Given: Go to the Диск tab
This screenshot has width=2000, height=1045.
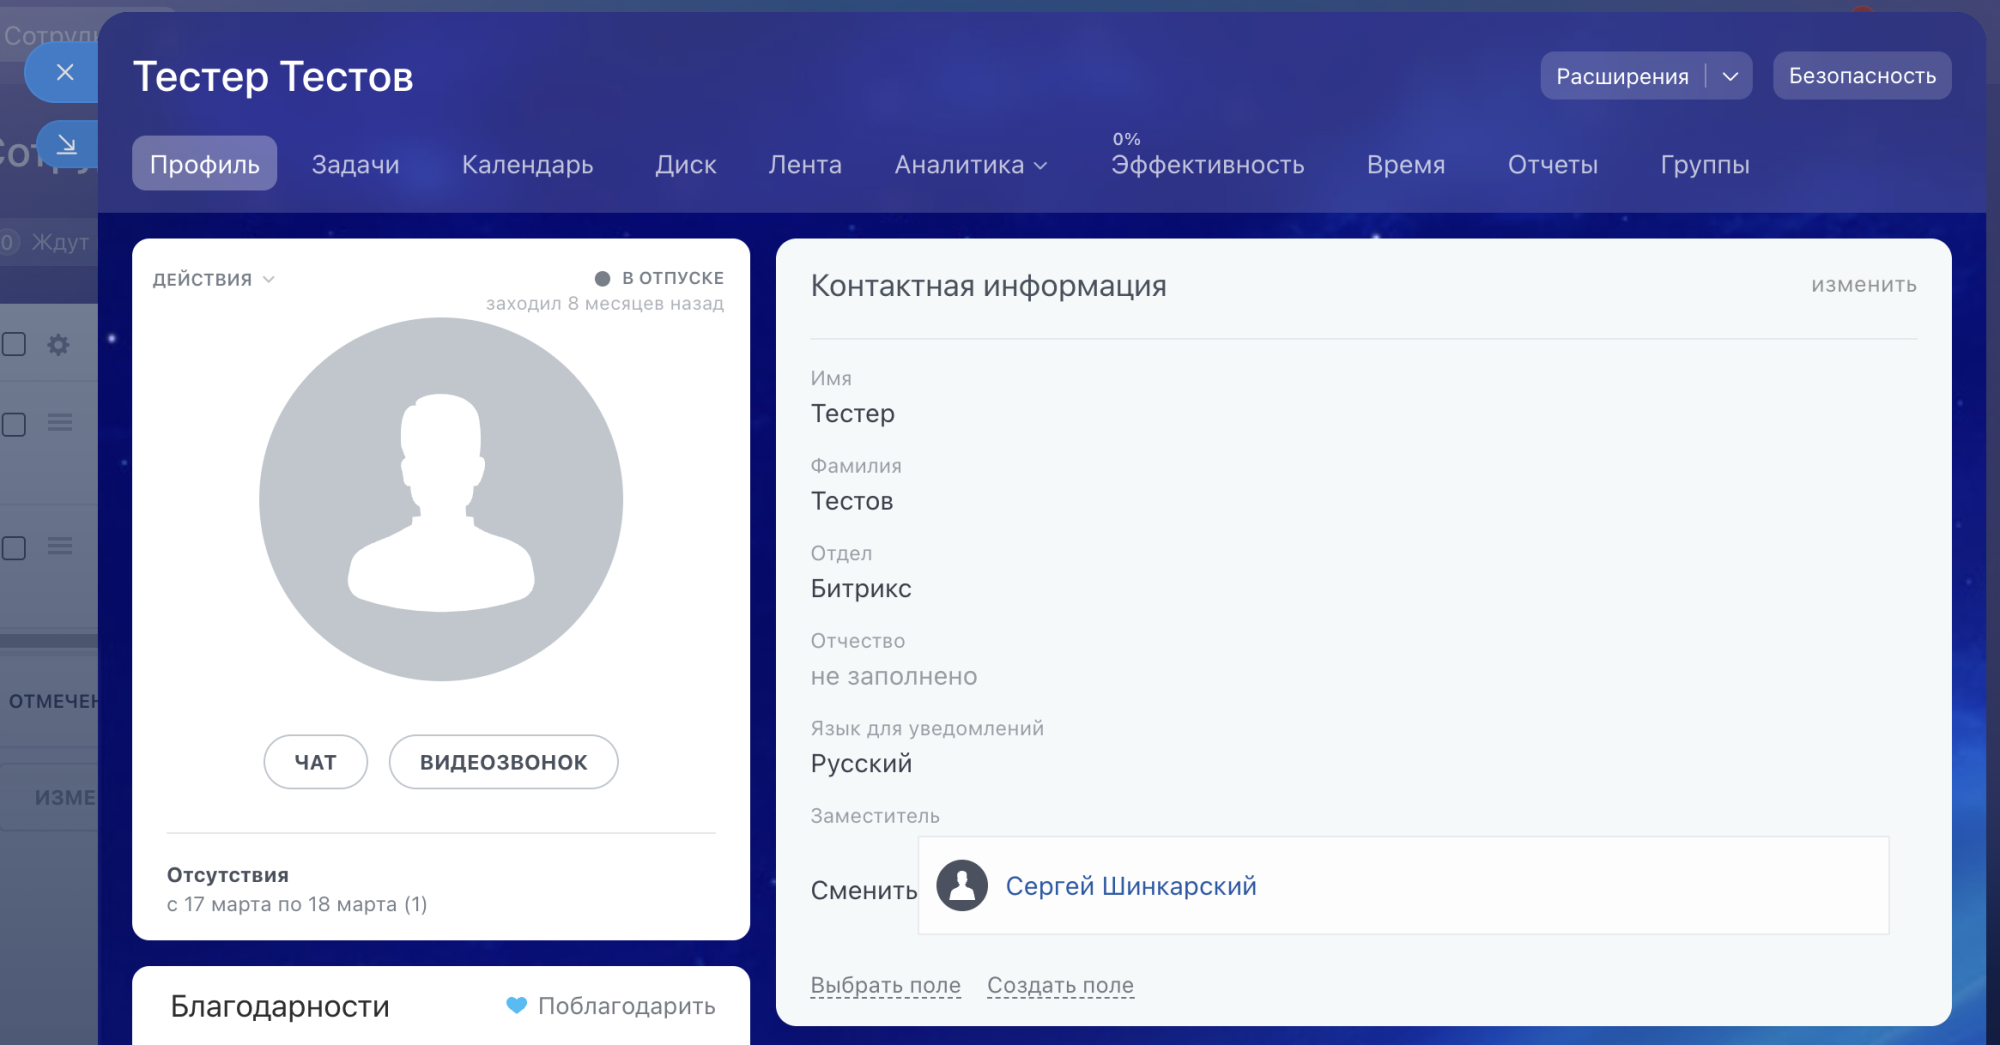Looking at the screenshot, I should [686, 165].
